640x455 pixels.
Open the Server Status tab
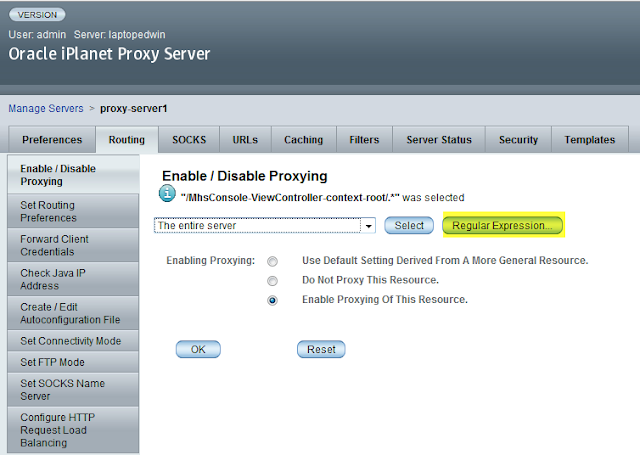click(x=439, y=140)
